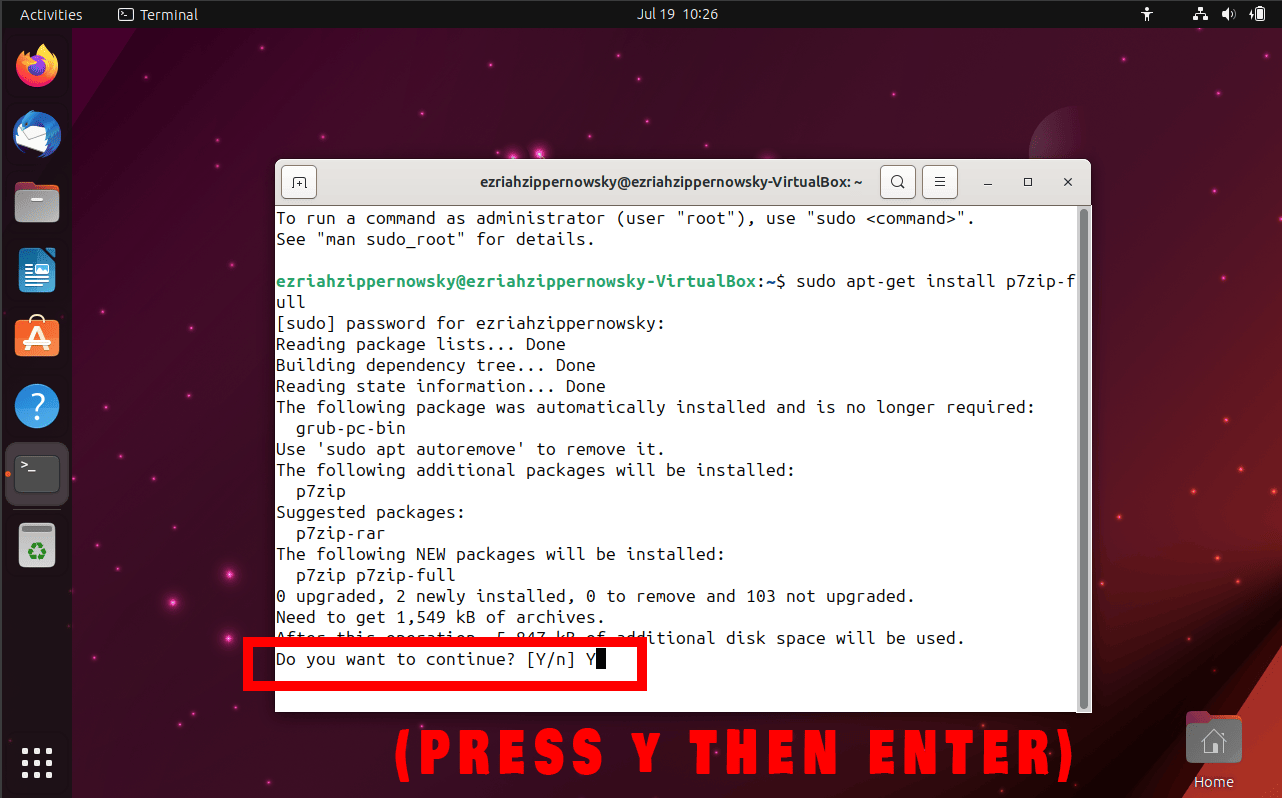Click the '0 upgraded, 2 newly installed' line

click(595, 596)
